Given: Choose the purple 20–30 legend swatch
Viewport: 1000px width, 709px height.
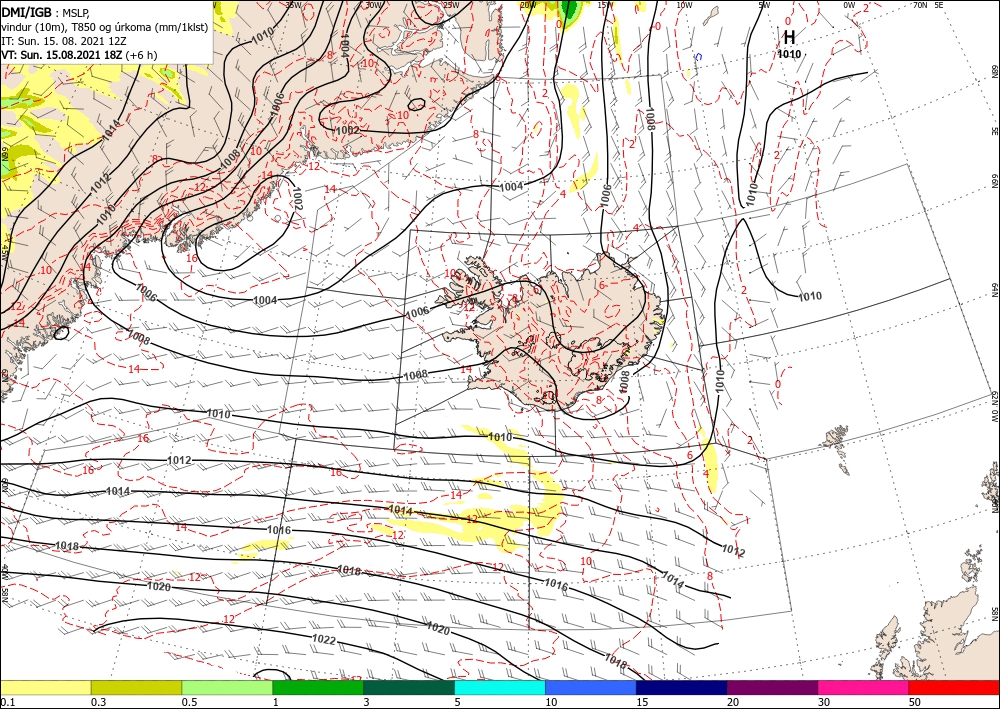Looking at the screenshot, I should [772, 687].
